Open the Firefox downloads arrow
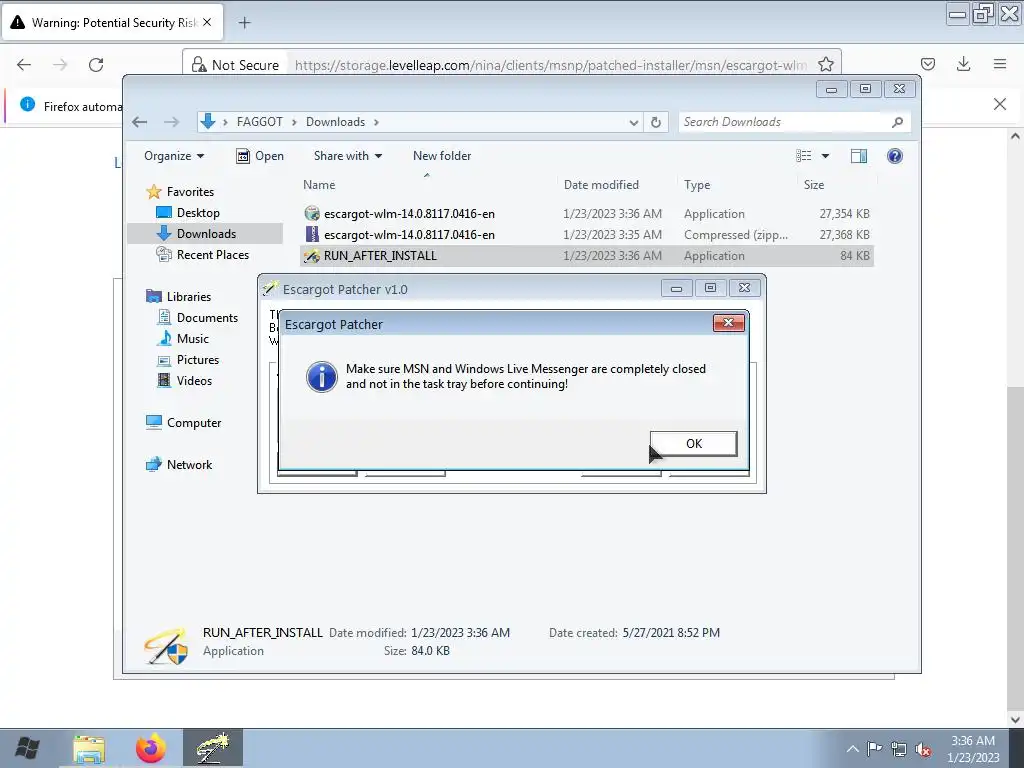 (x=963, y=64)
